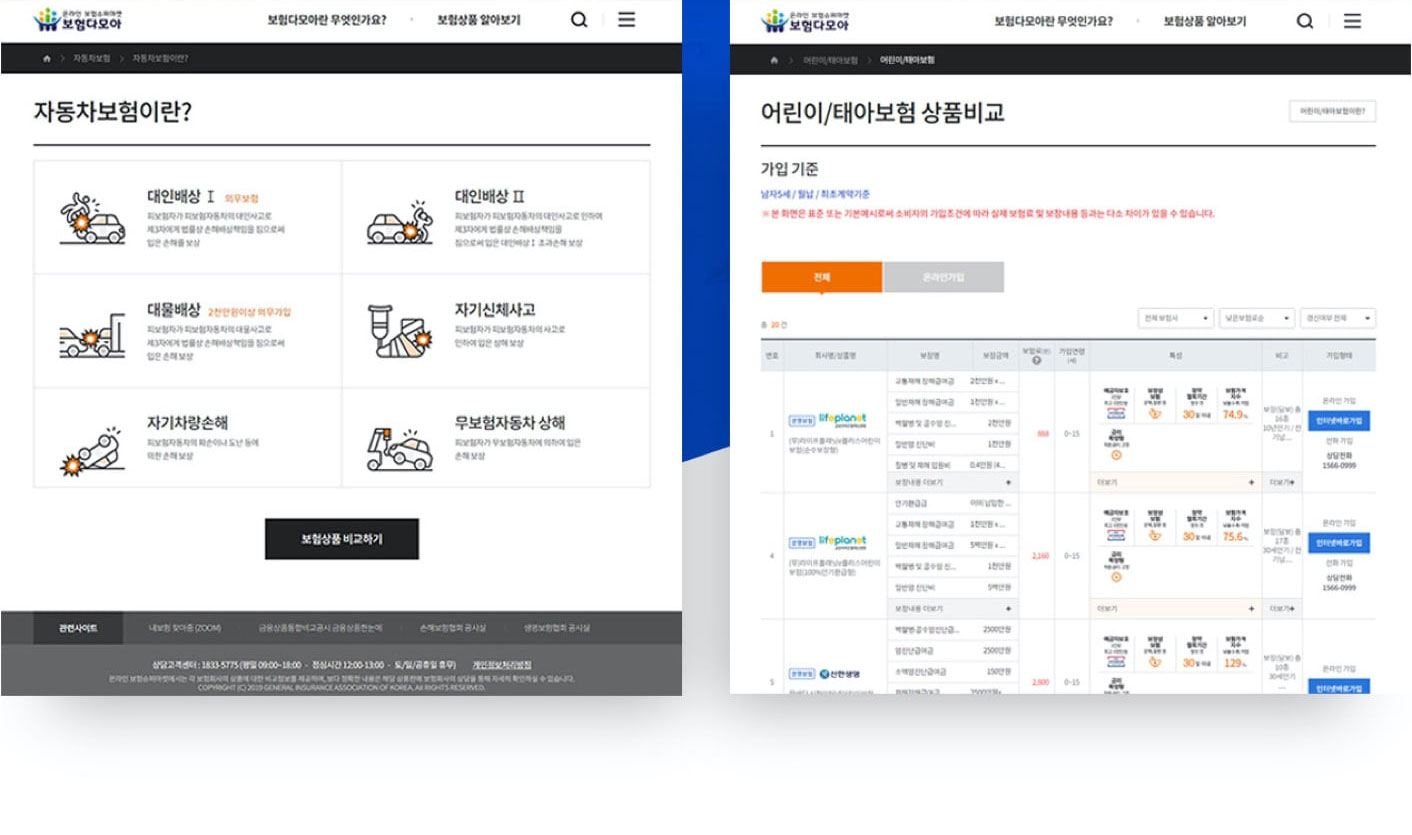
Task: Click the 대인배상 I car-pedestrian accident icon
Action: tap(92, 218)
